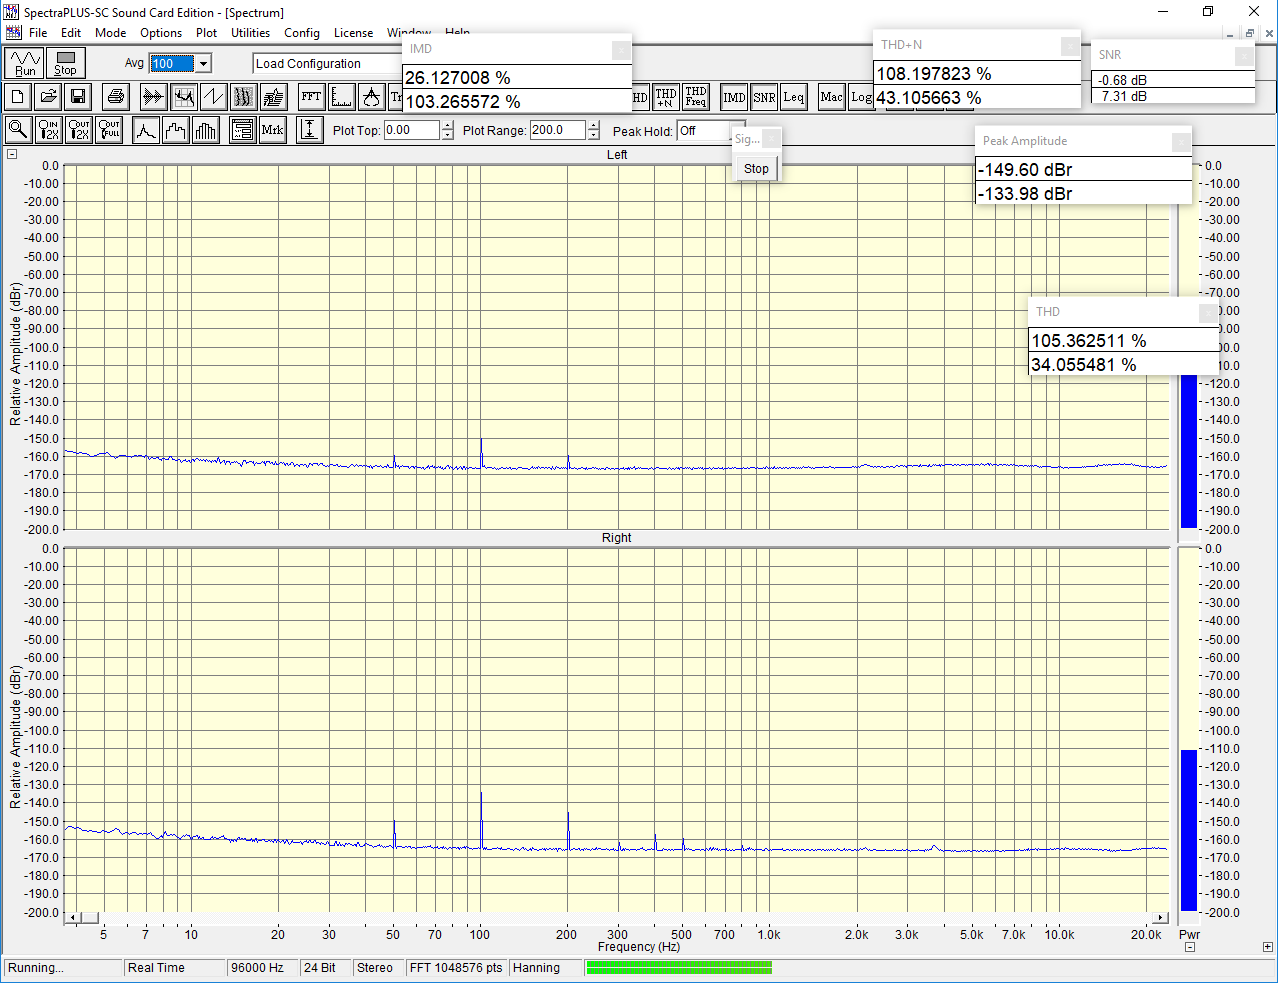Image resolution: width=1278 pixels, height=983 pixels.
Task: Click the Run button with sine wave icon
Action: pyautogui.click(x=24, y=63)
